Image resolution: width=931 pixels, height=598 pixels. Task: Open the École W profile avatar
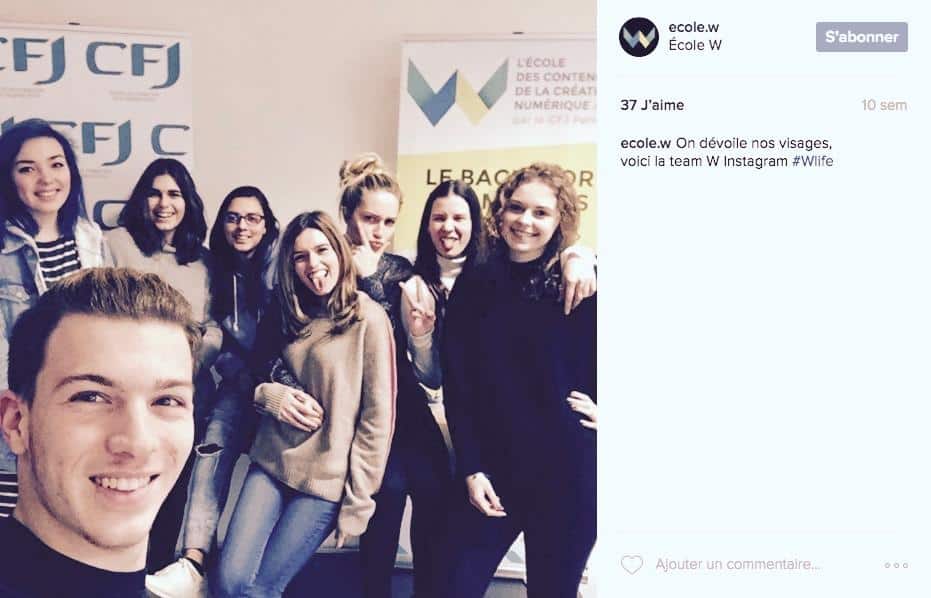638,37
